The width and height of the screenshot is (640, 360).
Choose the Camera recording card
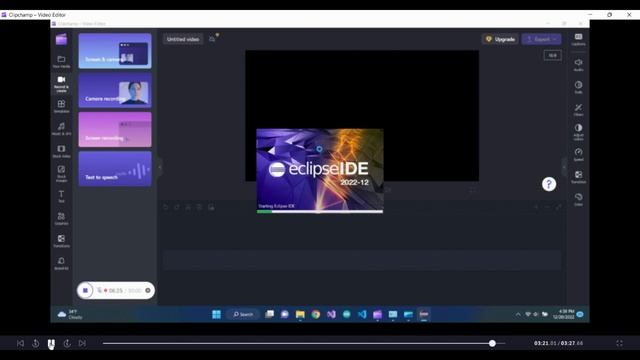pyautogui.click(x=115, y=90)
